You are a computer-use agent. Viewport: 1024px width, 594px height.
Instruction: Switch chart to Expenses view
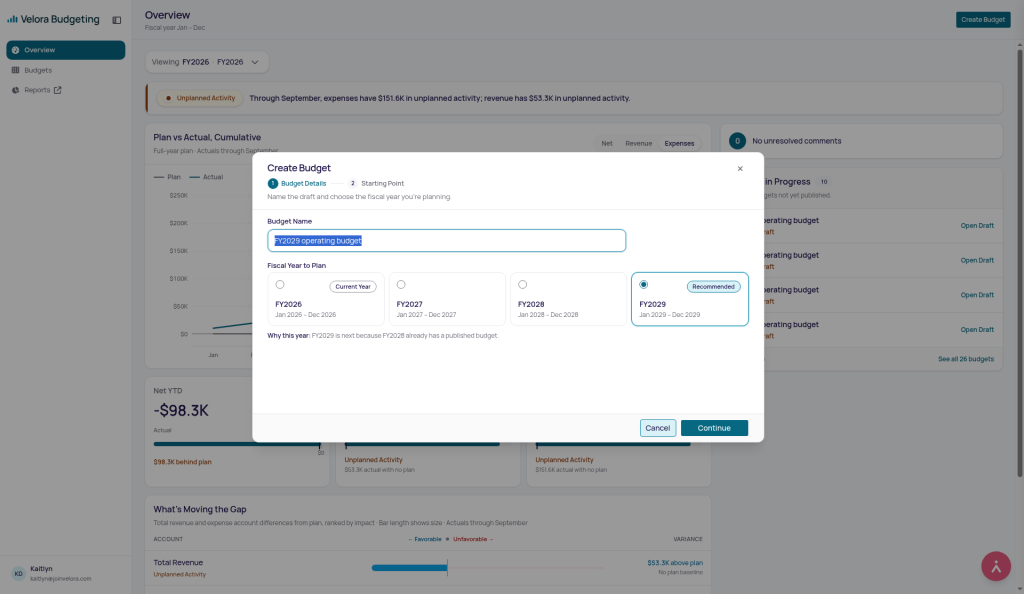tap(679, 144)
